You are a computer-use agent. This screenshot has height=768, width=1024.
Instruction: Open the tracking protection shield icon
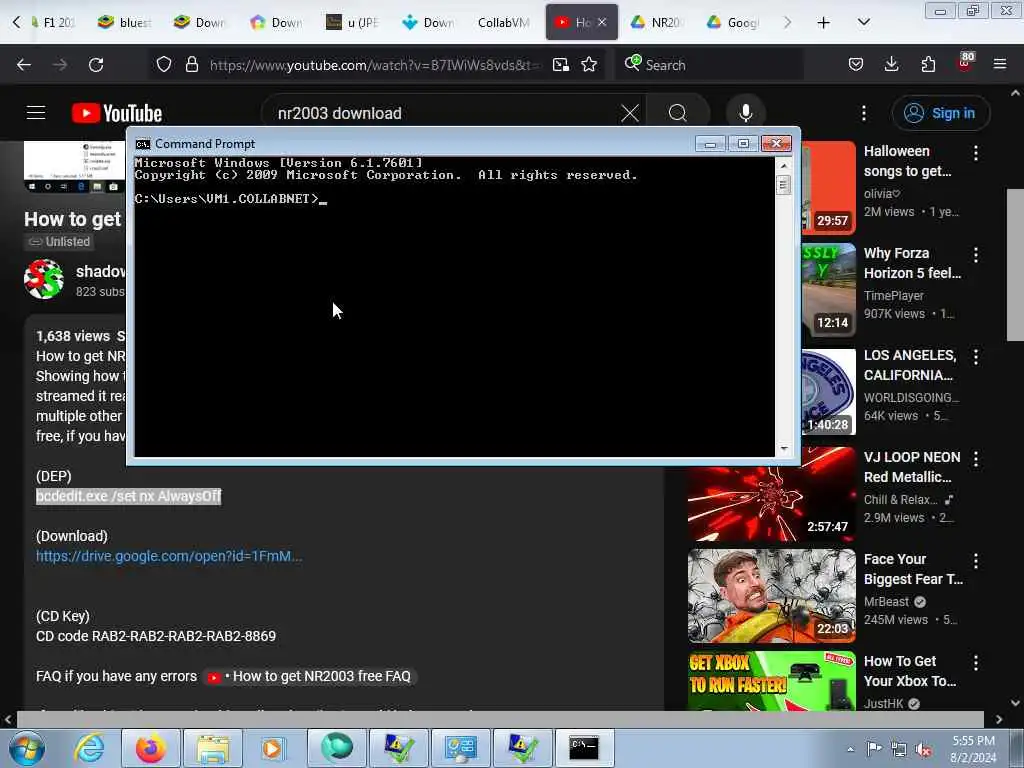point(164,65)
